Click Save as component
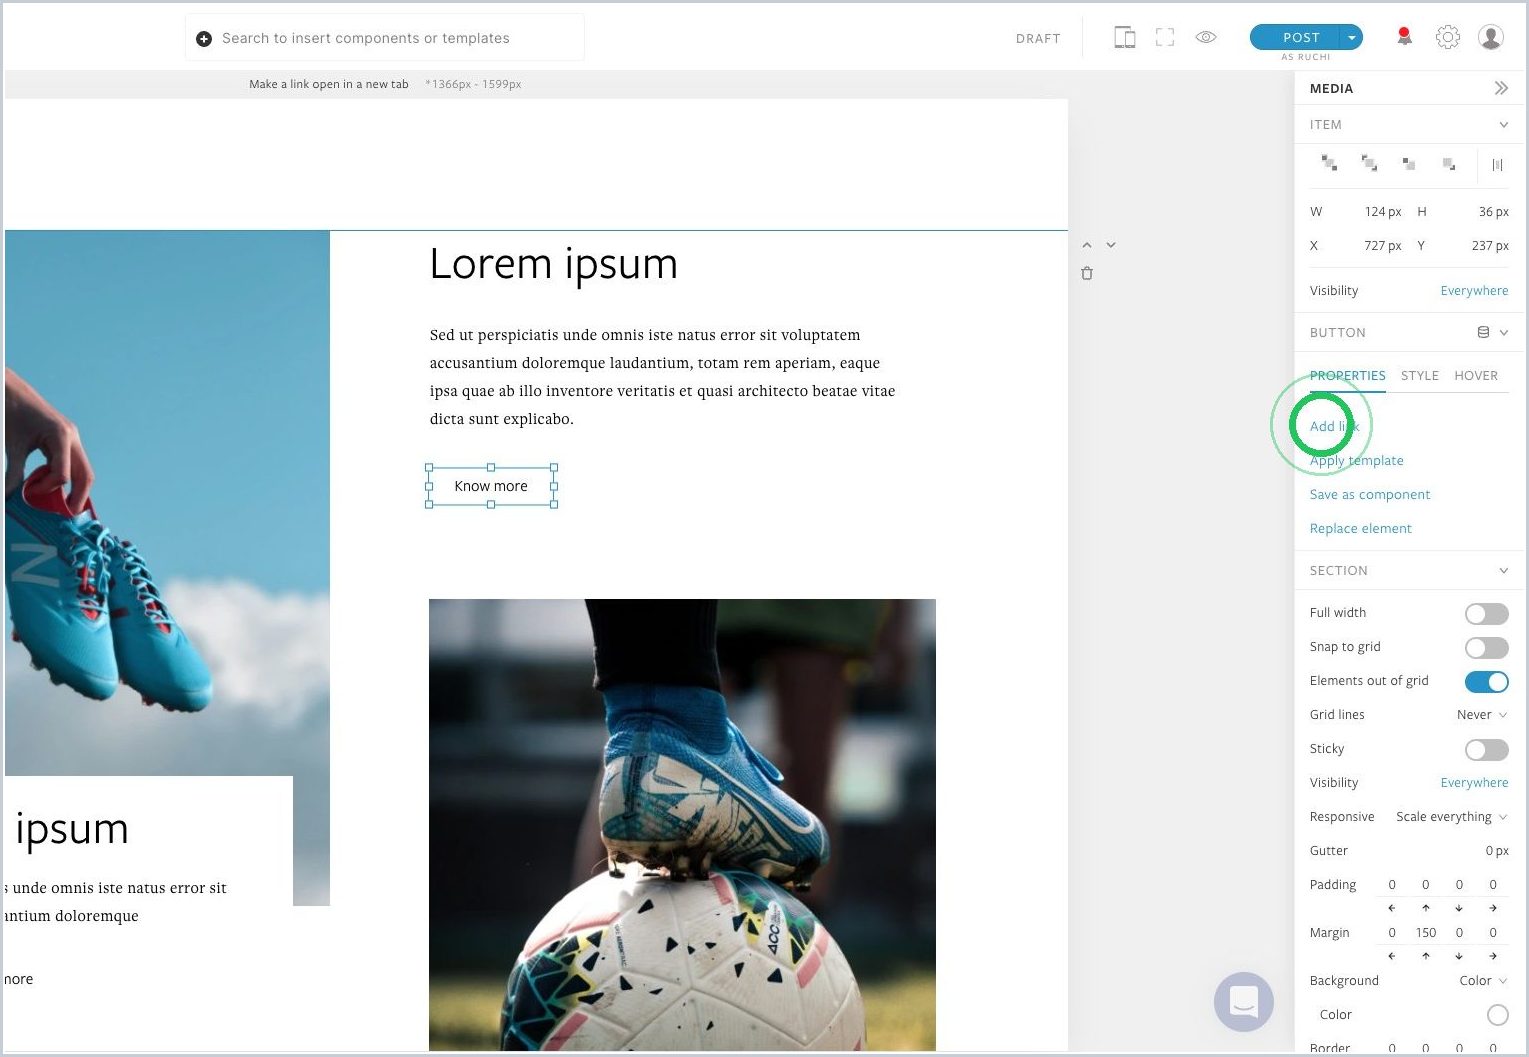Screen dimensions: 1529x1057 click(x=1370, y=495)
